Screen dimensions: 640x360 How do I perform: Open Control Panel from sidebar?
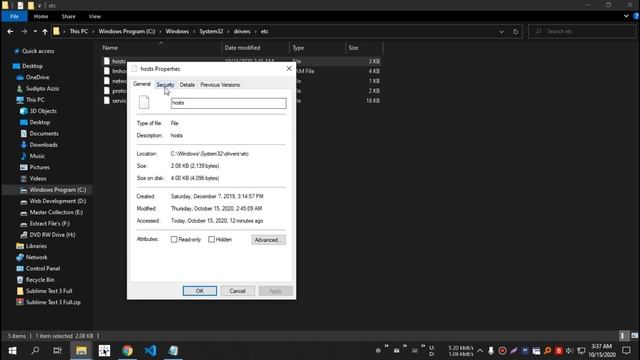[x=43, y=269]
